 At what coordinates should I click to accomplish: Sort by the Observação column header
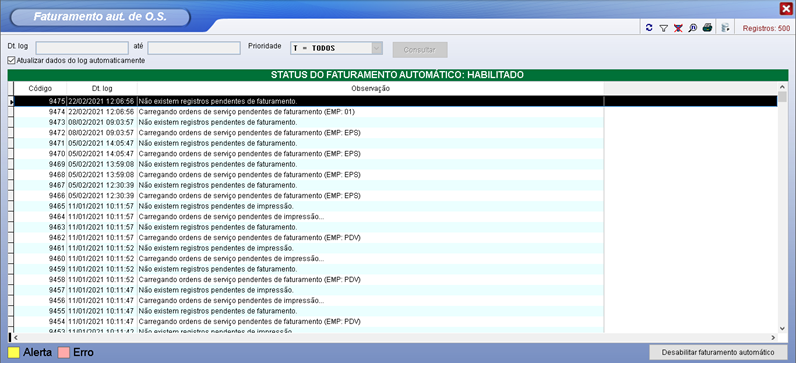coord(371,88)
